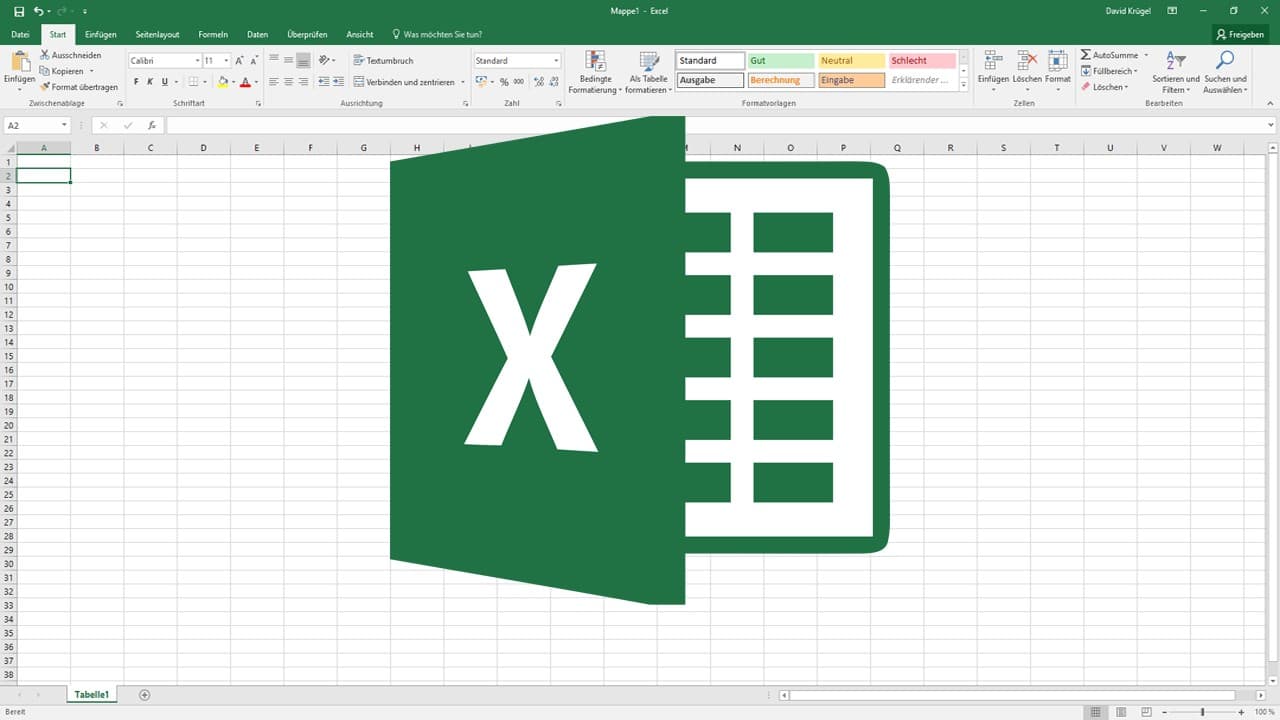Open Sortieren und Filtern menu
This screenshot has height=720, width=1280.
coord(1176,72)
